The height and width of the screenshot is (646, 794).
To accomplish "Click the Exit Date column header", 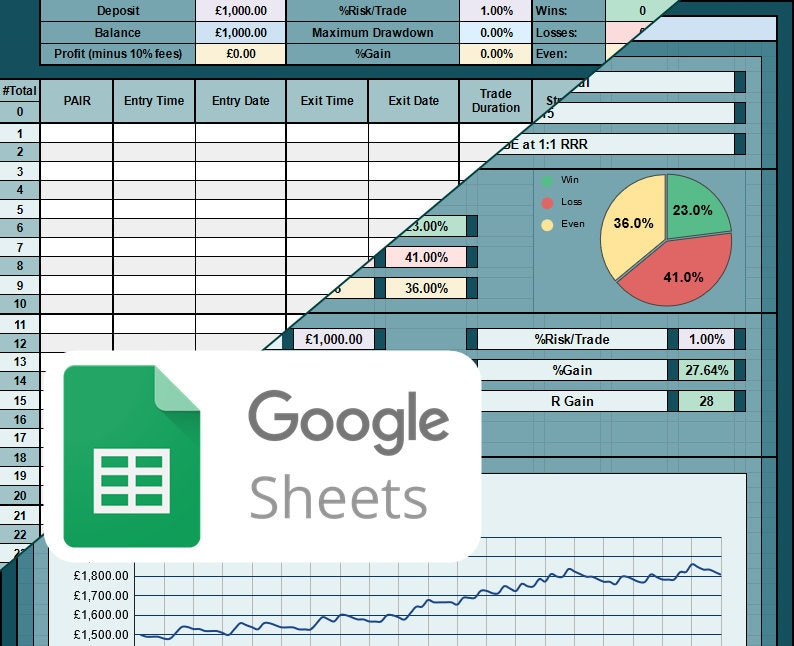I will tap(414, 101).
